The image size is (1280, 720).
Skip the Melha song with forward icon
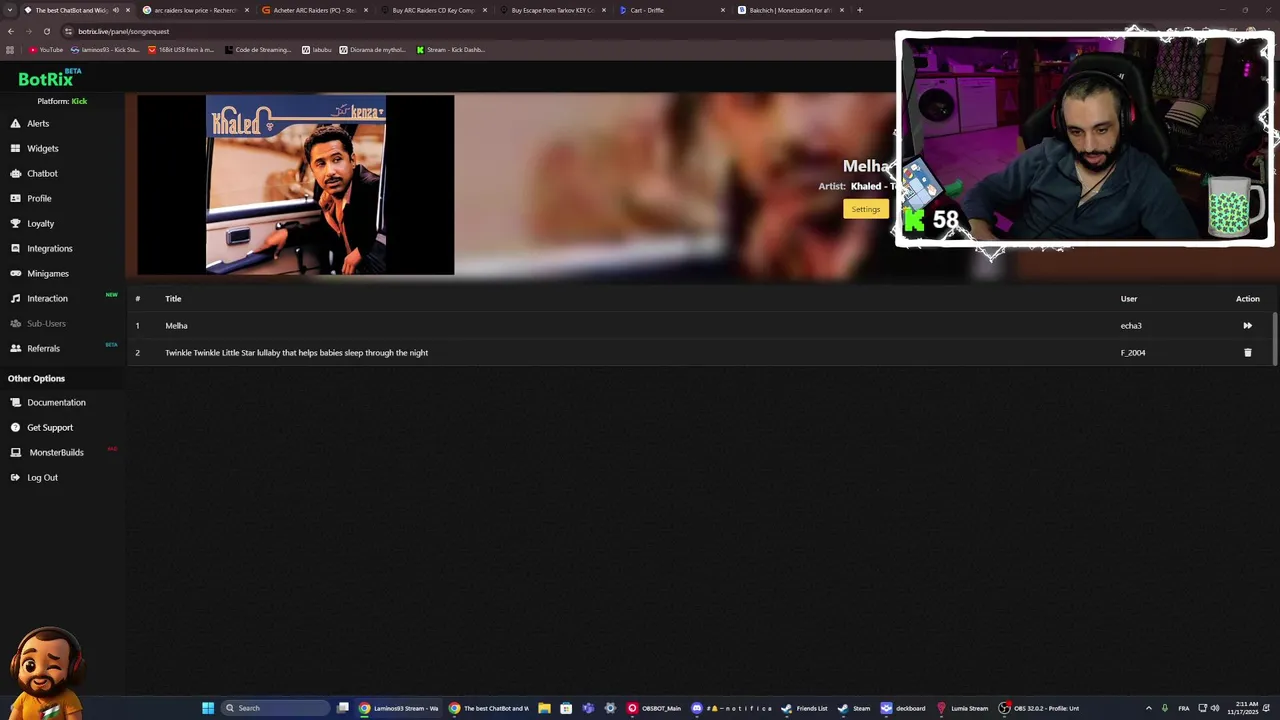point(1247,325)
